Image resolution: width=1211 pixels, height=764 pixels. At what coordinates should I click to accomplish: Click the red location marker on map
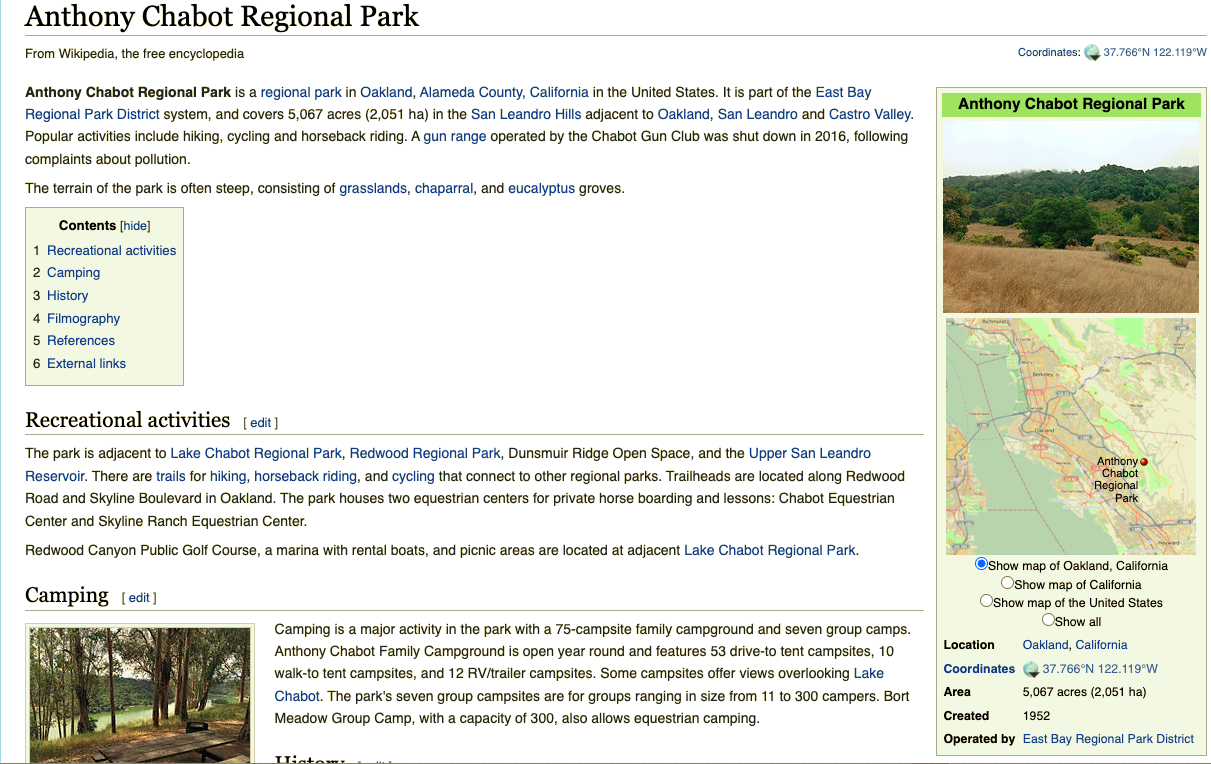(1144, 462)
